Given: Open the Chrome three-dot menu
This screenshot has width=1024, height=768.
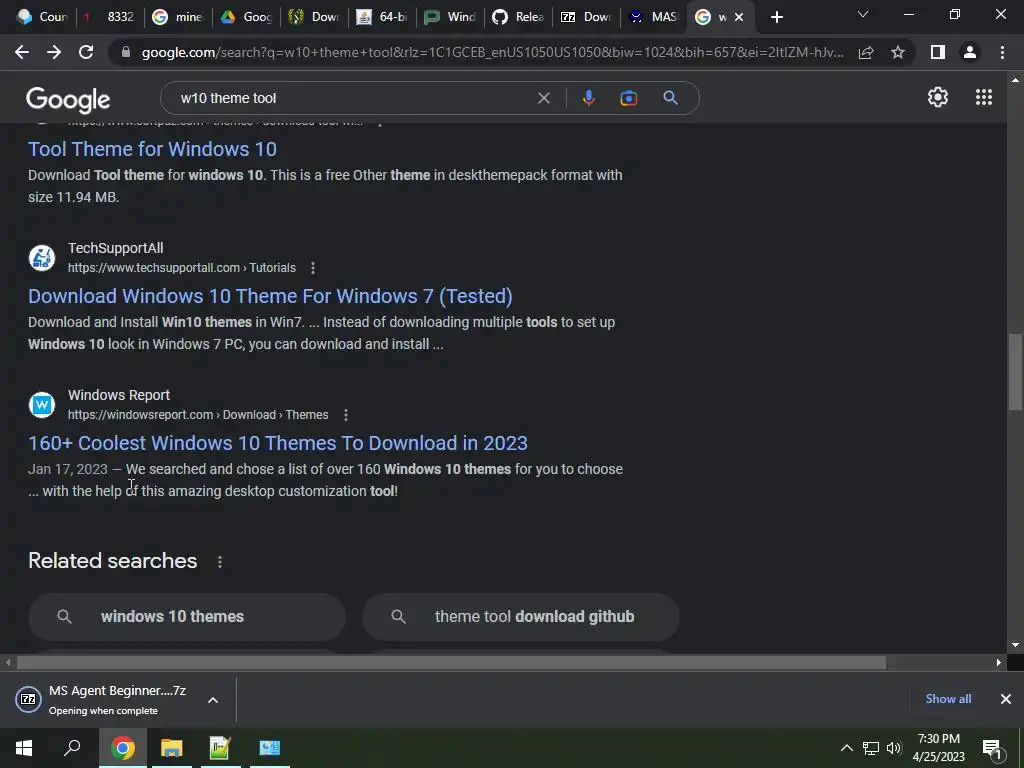Looking at the screenshot, I should [x=1002, y=52].
